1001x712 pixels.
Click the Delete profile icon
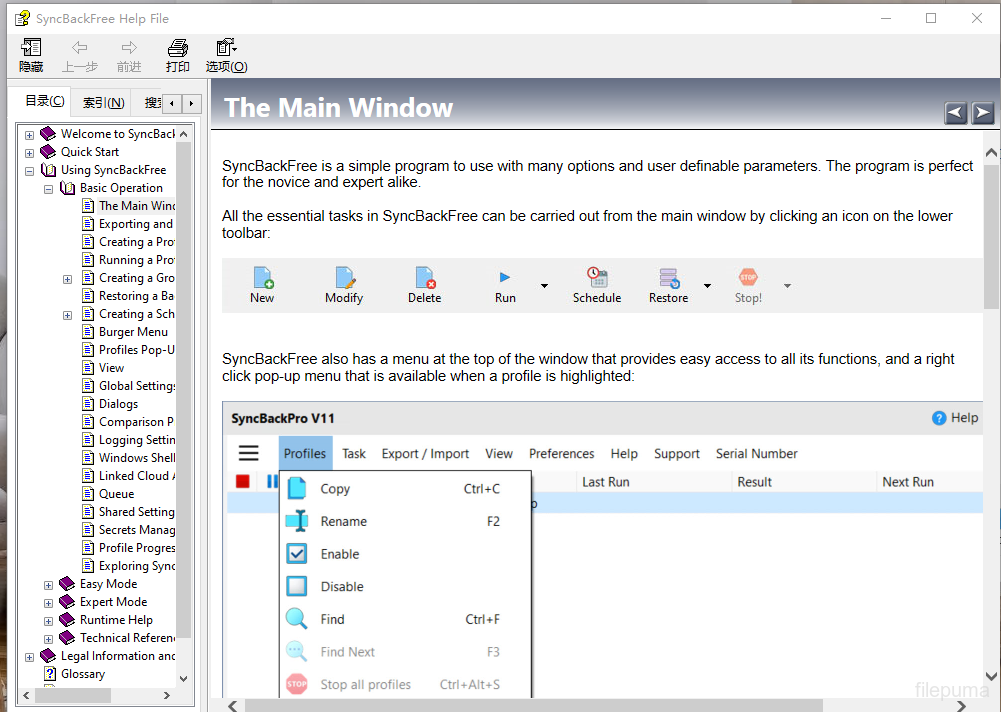click(x=425, y=278)
